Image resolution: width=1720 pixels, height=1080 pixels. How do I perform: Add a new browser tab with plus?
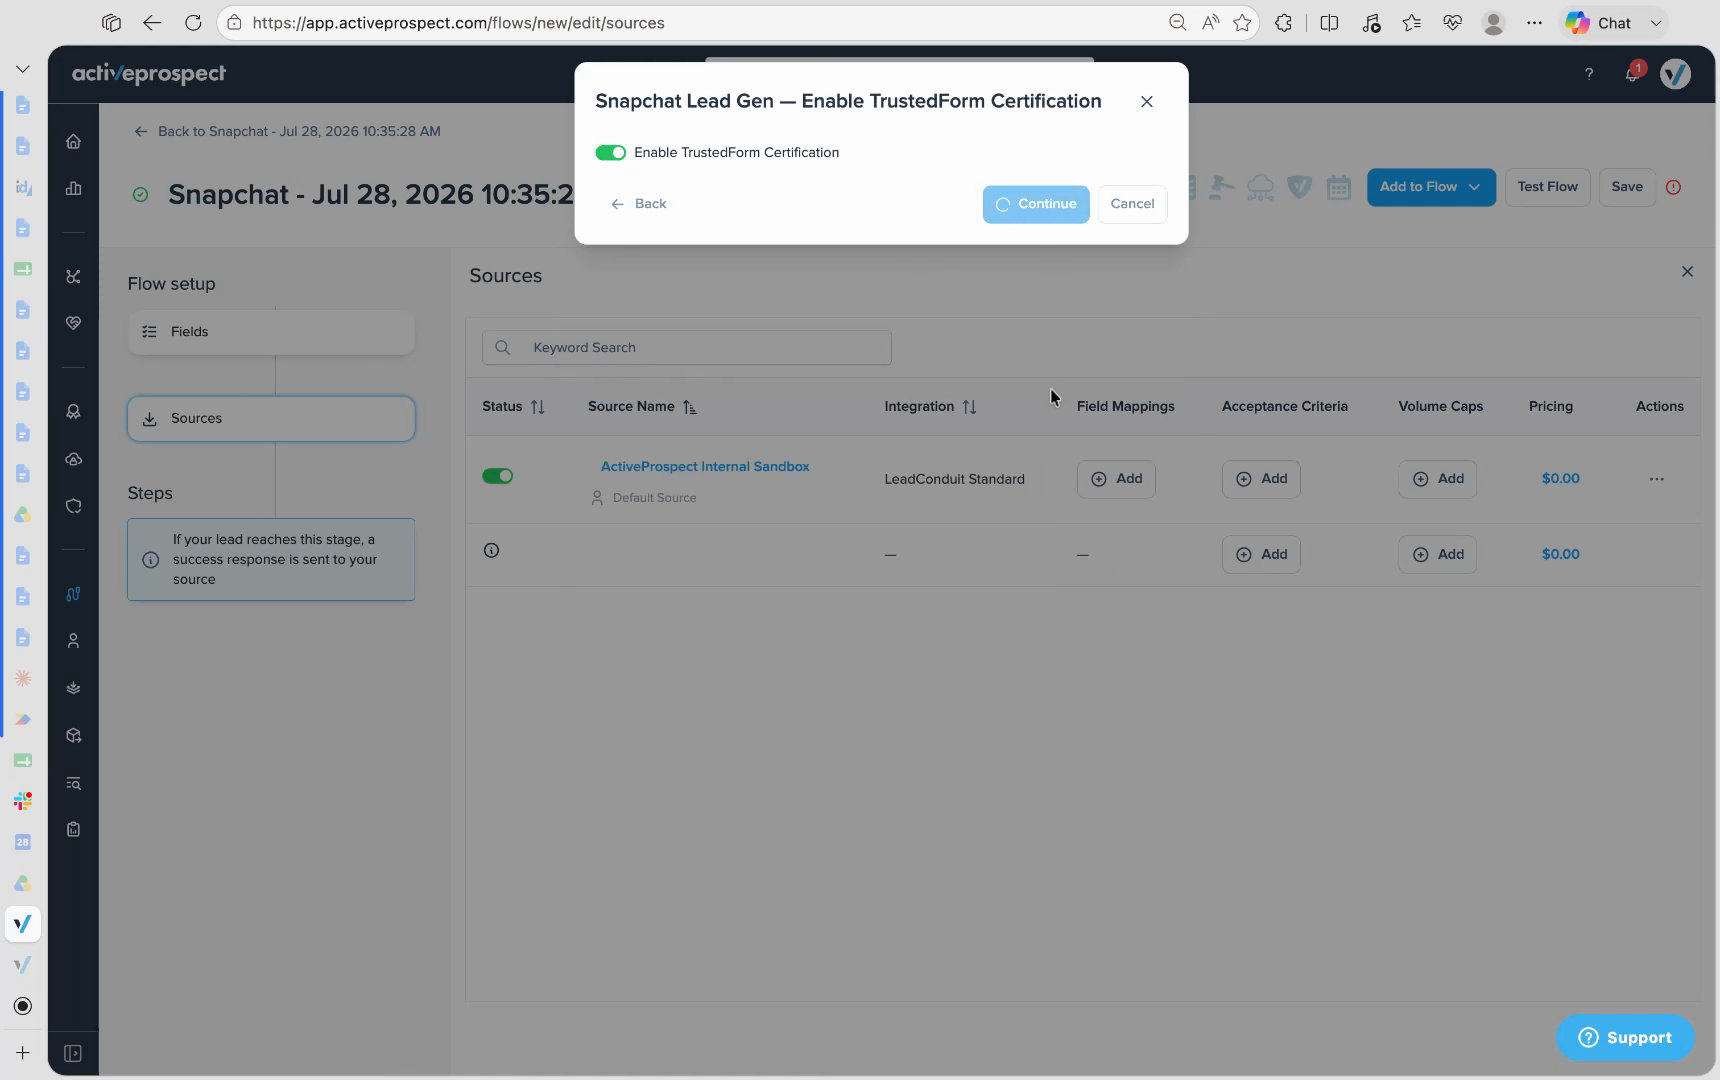click(x=22, y=1052)
